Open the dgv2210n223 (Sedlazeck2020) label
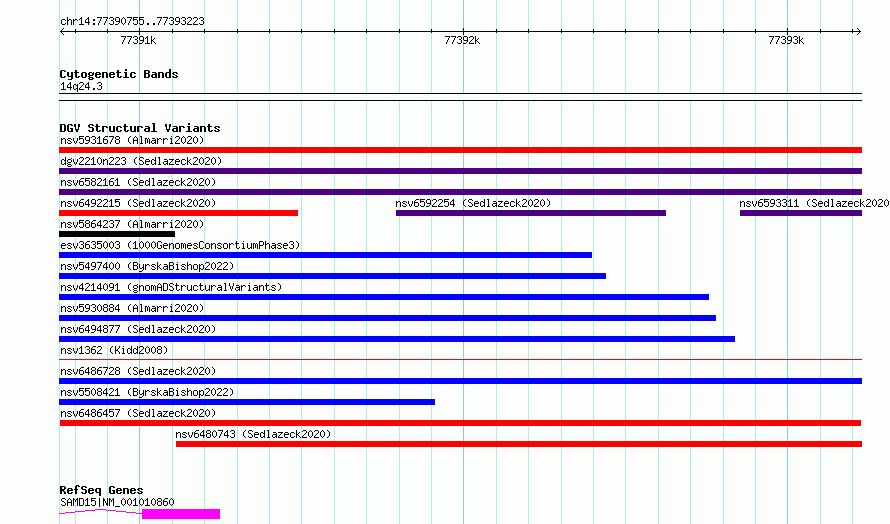Viewport: 890px width, 524px height. pos(141,161)
